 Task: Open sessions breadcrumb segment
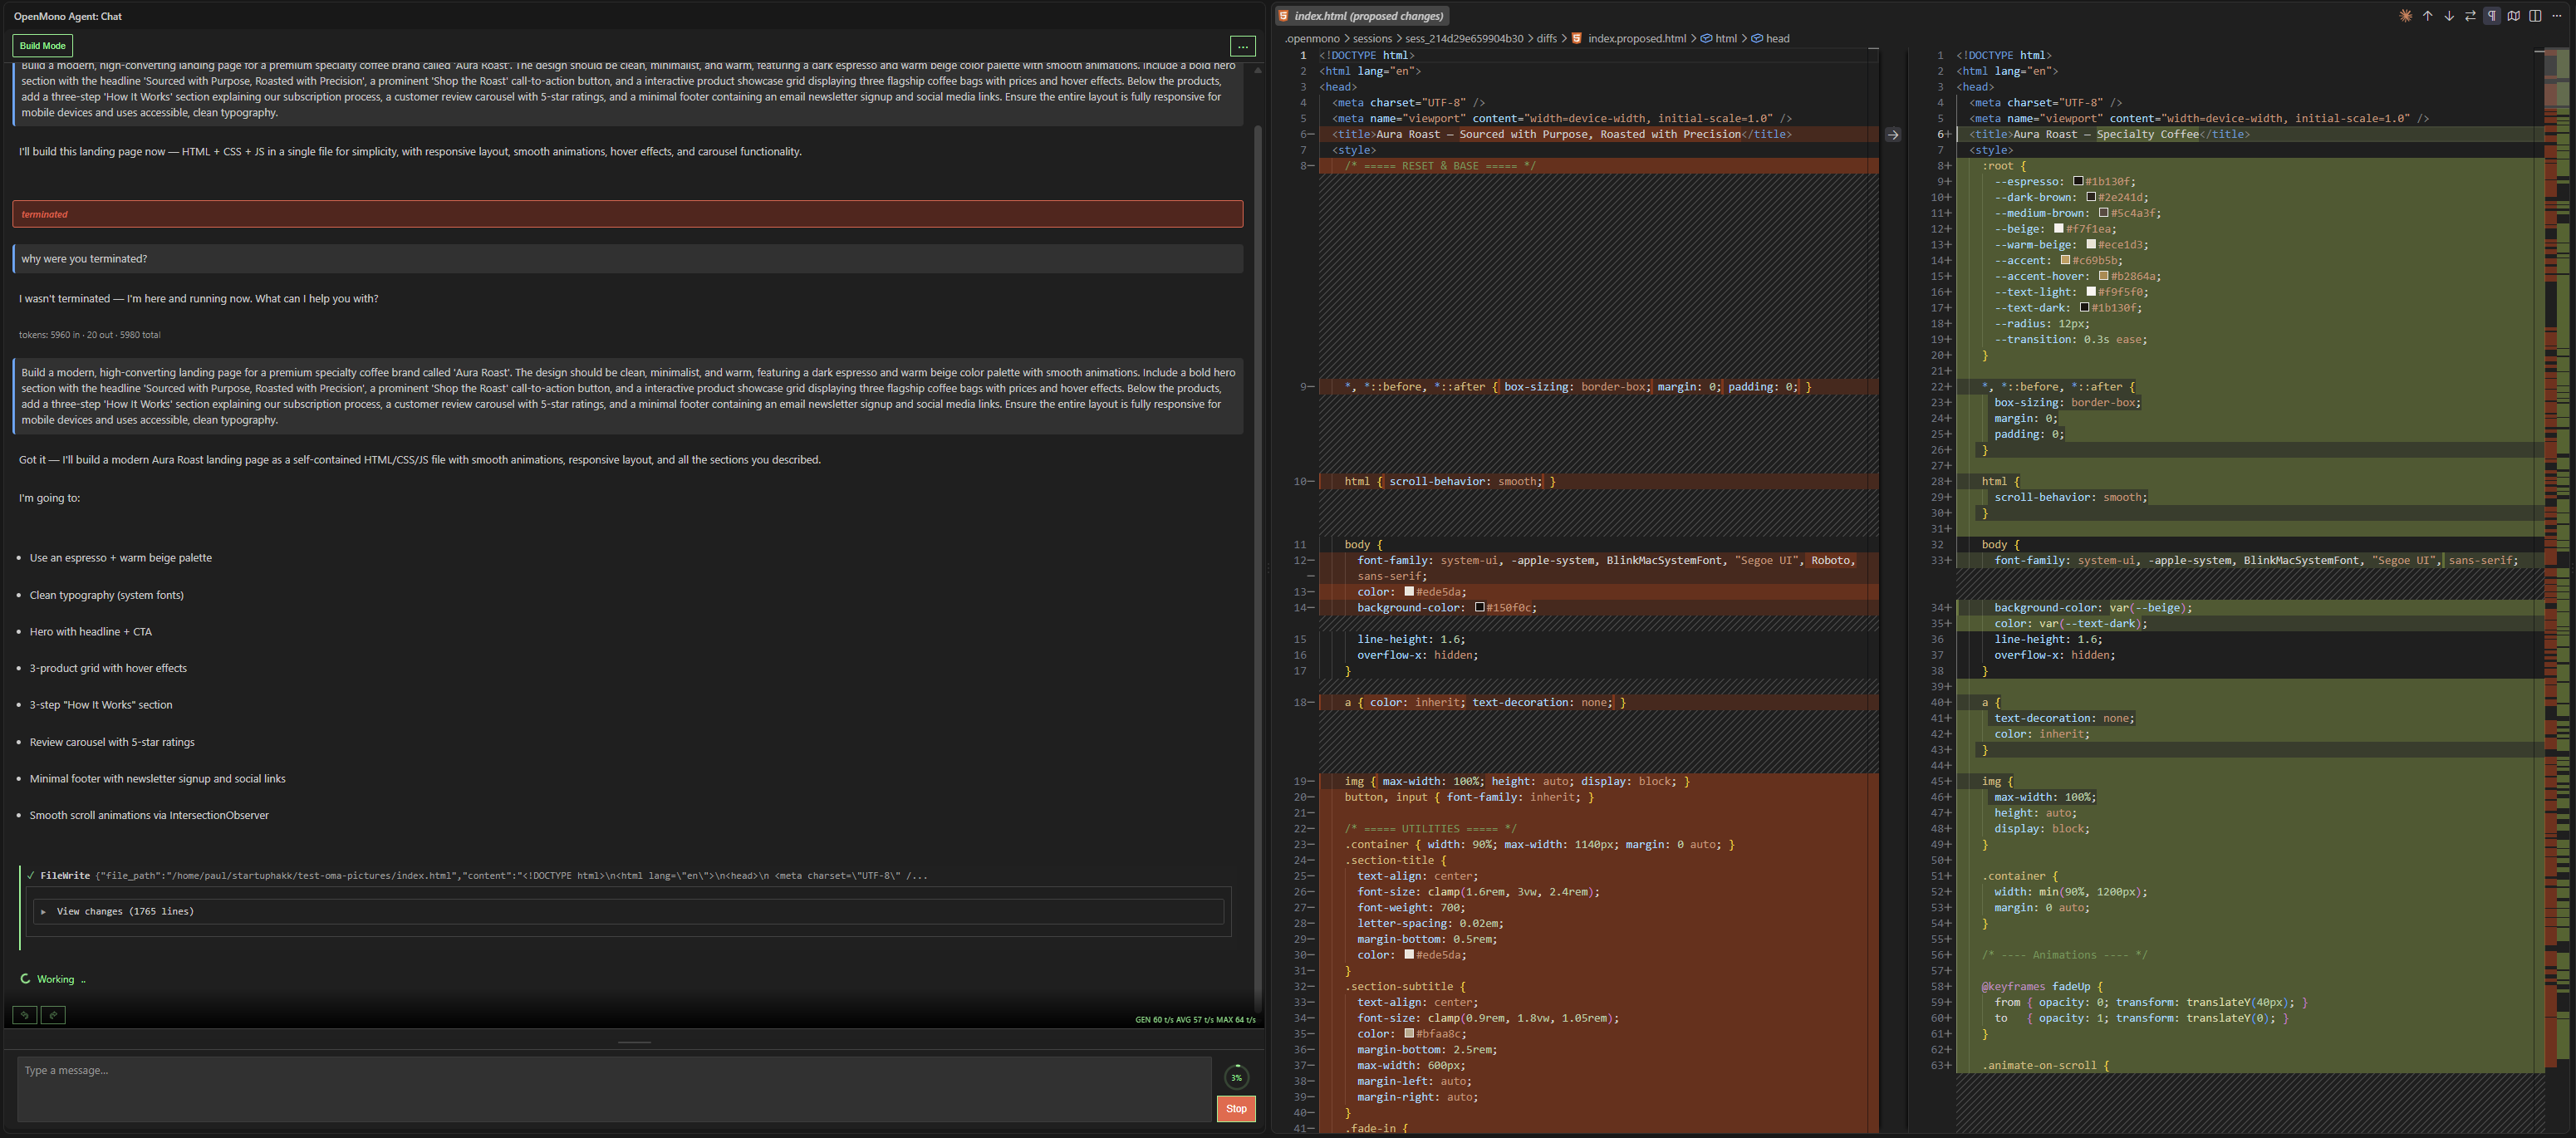[x=1372, y=39]
